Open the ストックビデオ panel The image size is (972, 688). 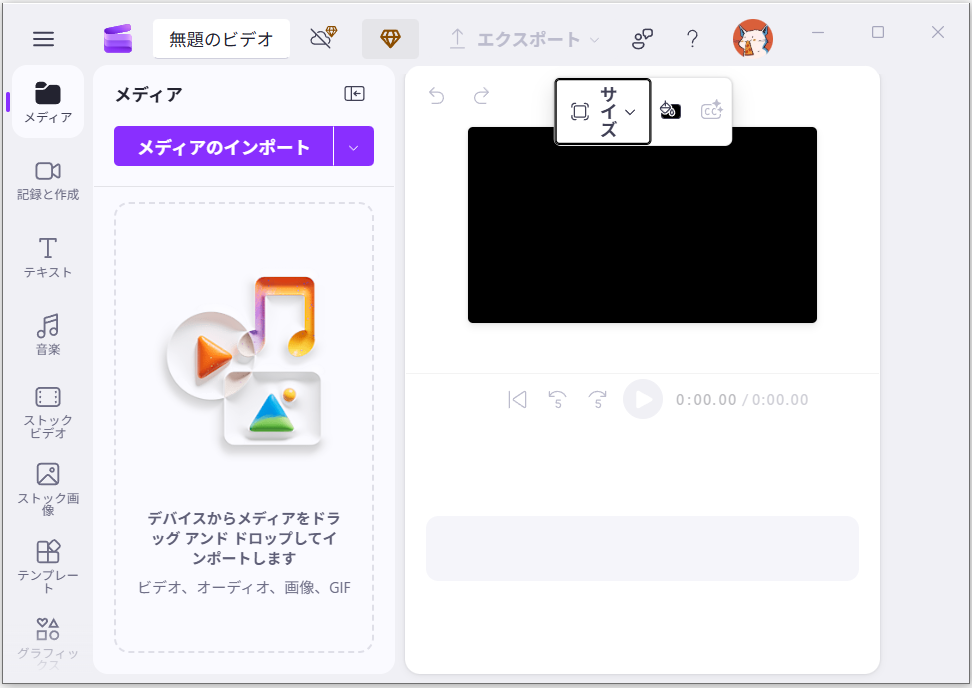click(x=47, y=408)
